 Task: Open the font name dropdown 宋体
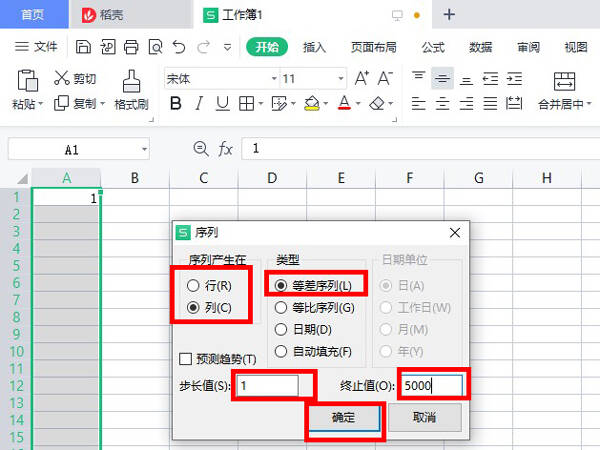tap(274, 78)
